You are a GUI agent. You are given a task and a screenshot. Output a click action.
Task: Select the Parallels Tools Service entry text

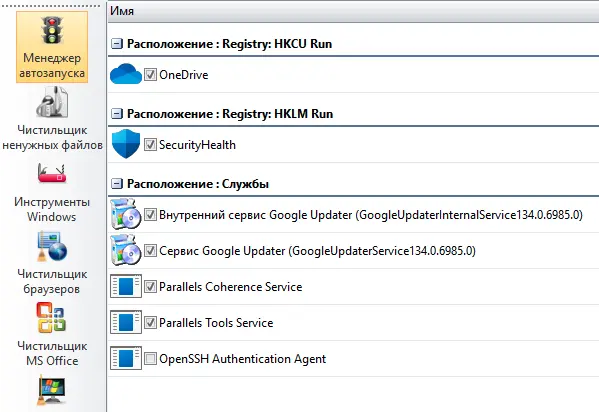(216, 323)
